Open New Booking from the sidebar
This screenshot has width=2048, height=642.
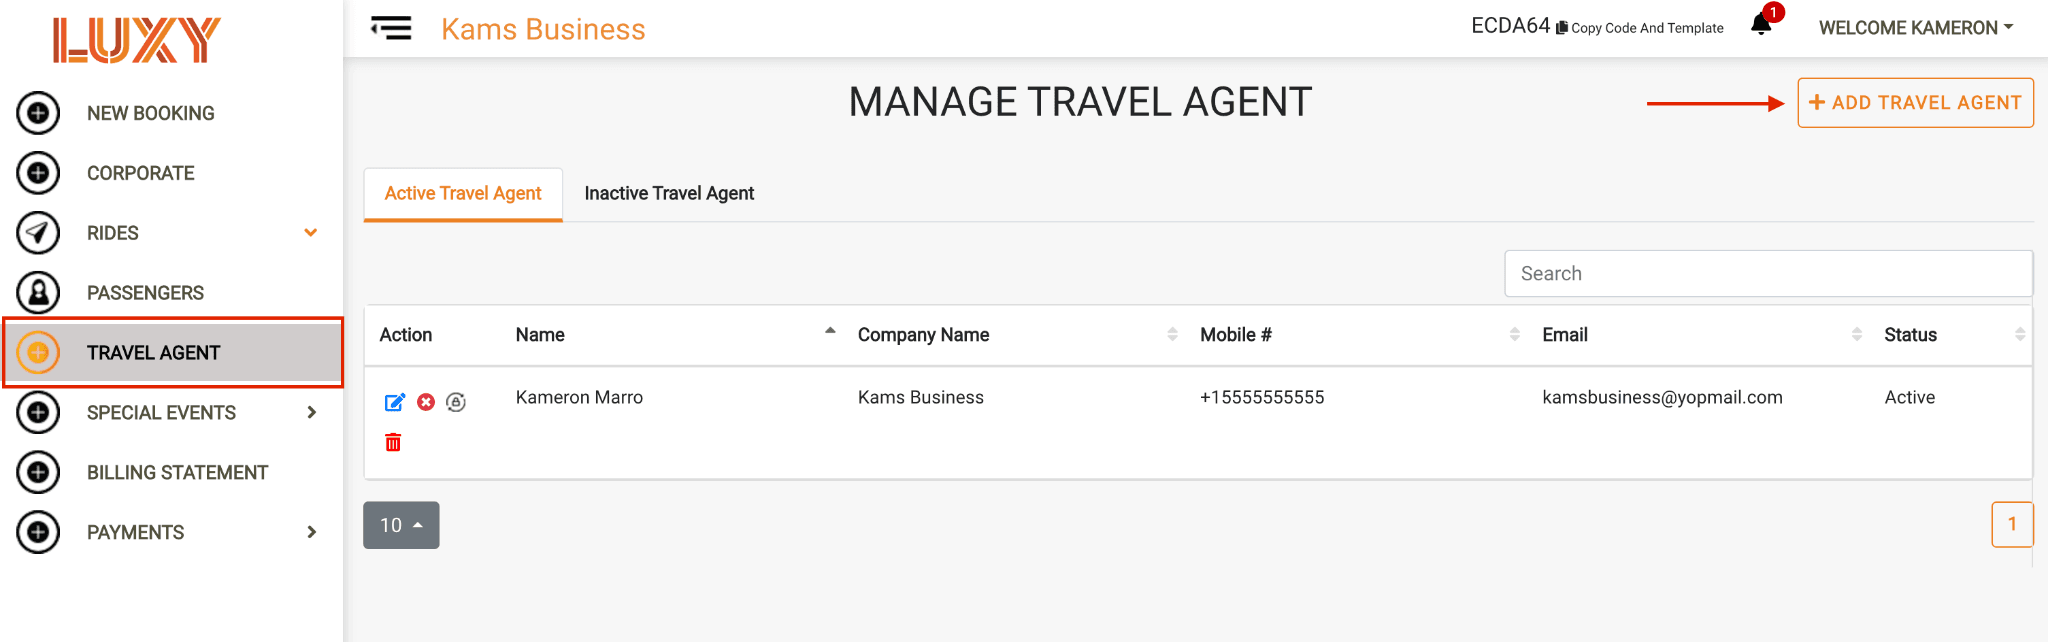(x=150, y=113)
